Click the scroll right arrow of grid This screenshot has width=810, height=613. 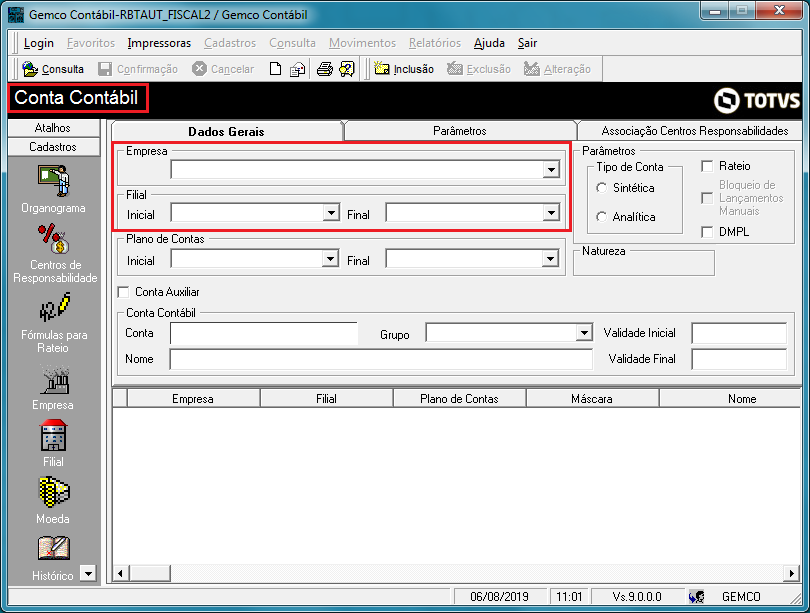pos(792,573)
